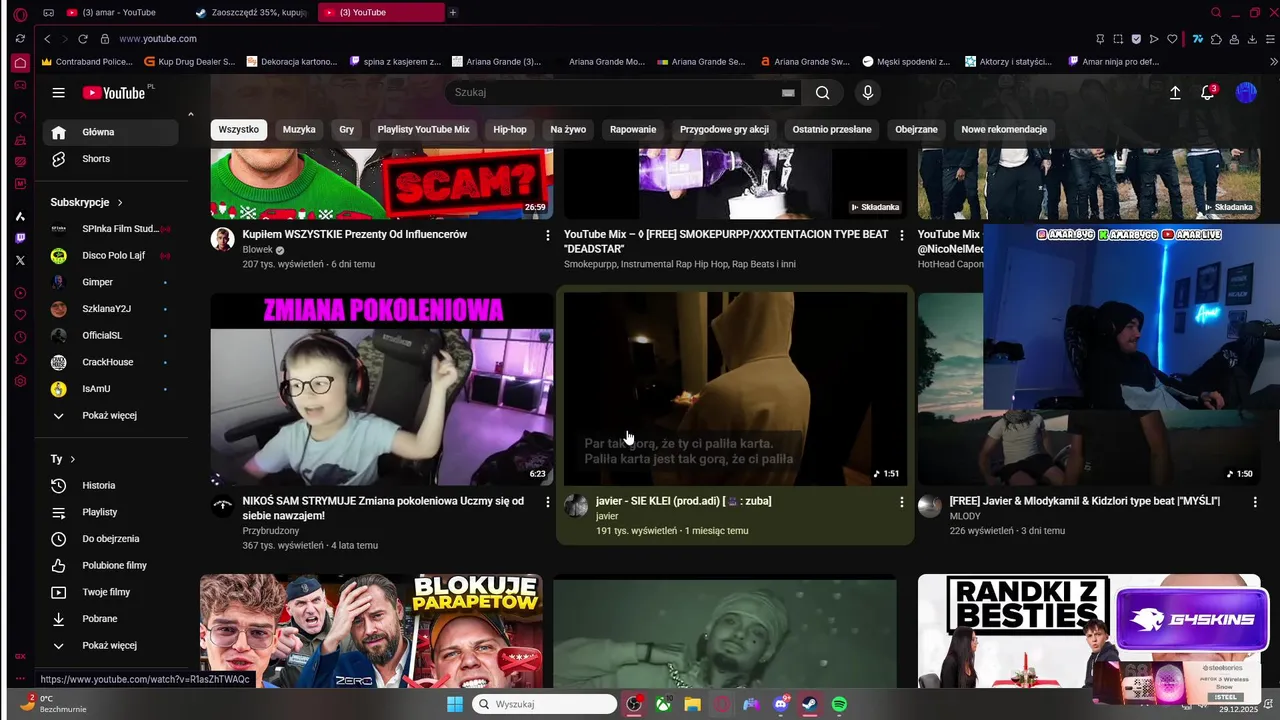Open browser downloads icon in toolbar

coord(1251,39)
